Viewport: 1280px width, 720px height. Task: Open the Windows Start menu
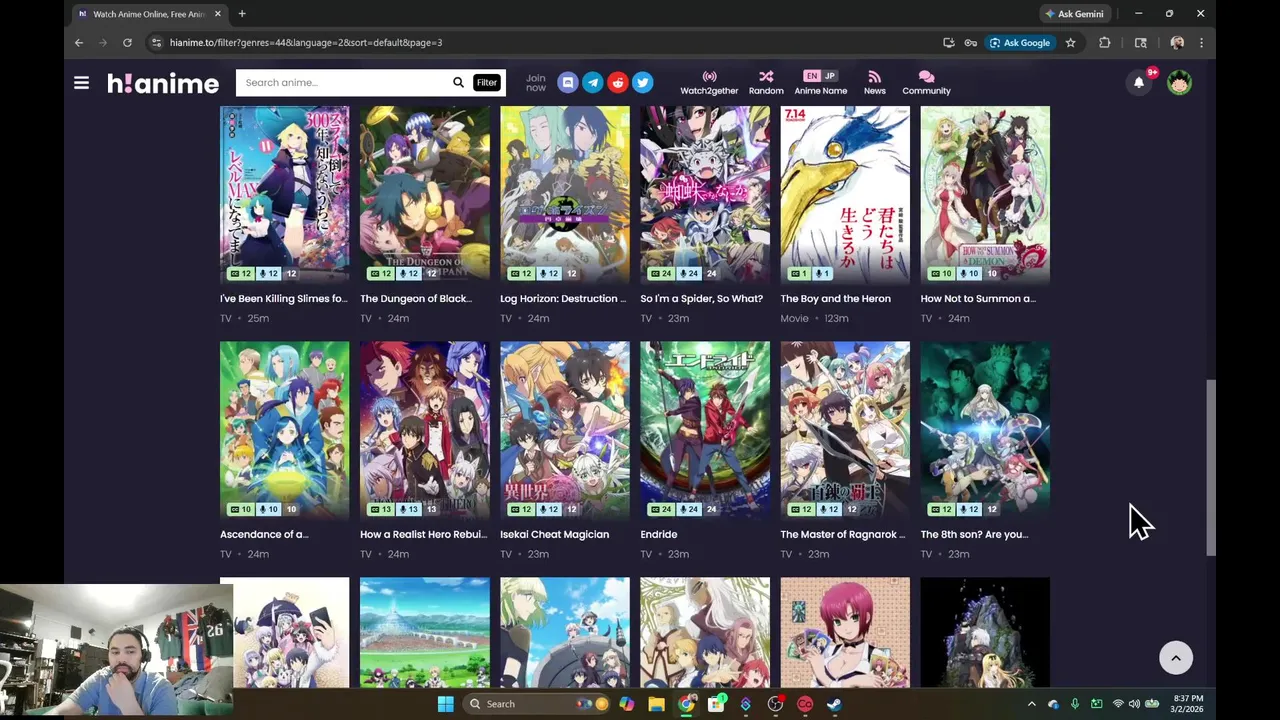[x=445, y=704]
